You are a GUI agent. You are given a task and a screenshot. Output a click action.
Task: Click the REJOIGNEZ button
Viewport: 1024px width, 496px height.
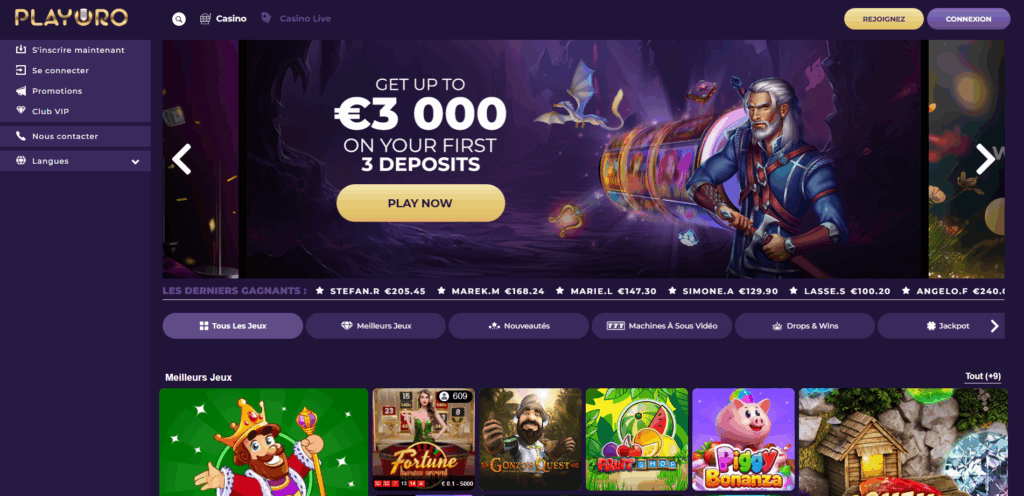click(x=884, y=19)
